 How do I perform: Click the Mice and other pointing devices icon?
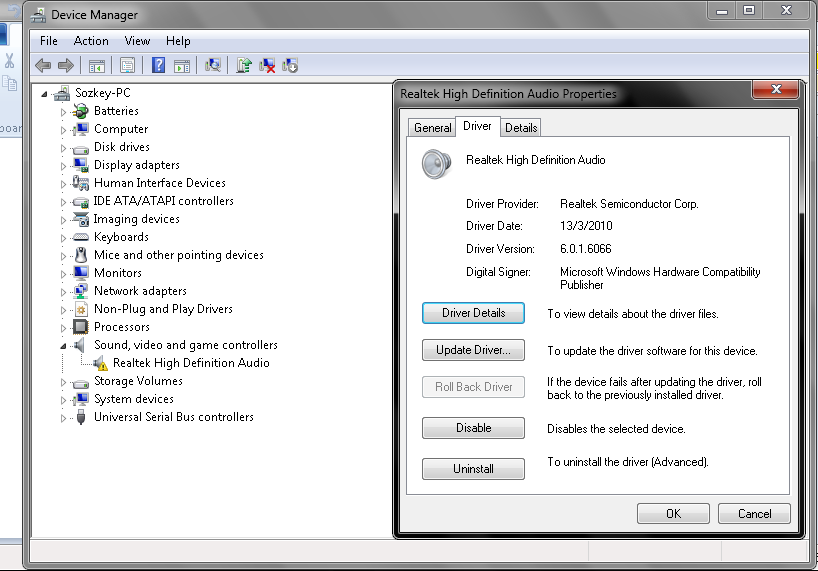point(81,255)
